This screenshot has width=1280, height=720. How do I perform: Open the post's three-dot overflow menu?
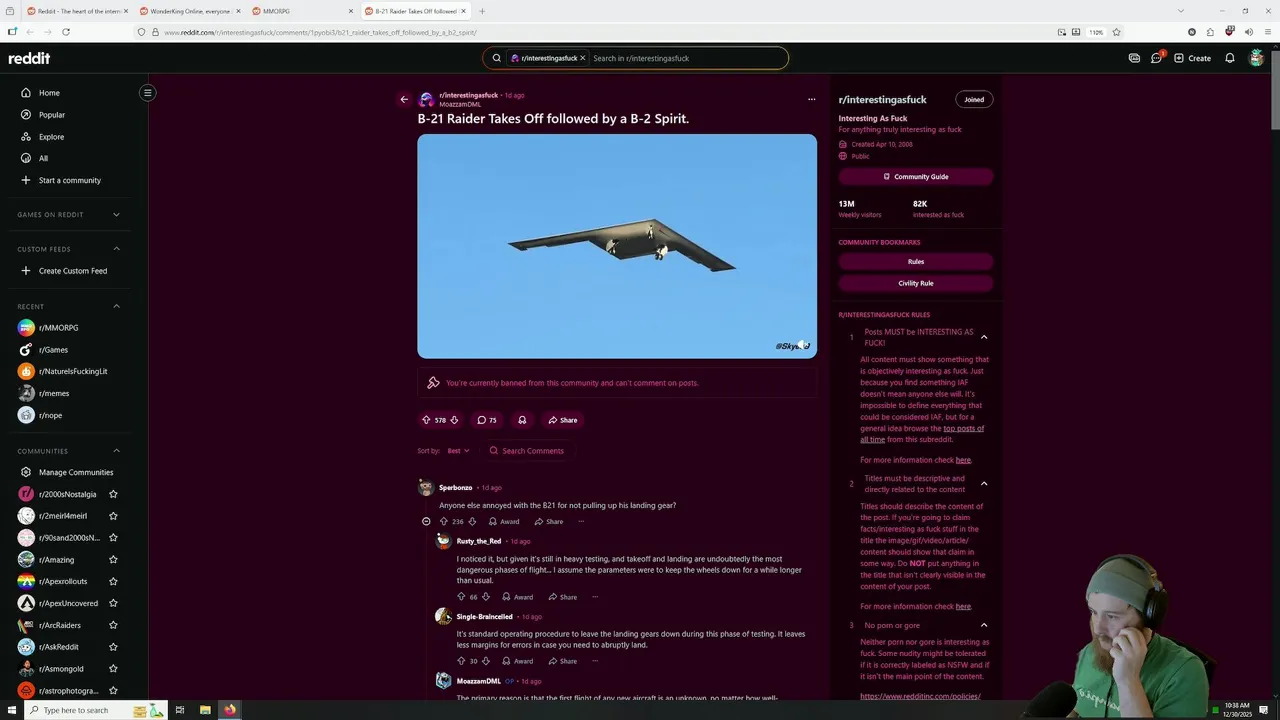811,99
